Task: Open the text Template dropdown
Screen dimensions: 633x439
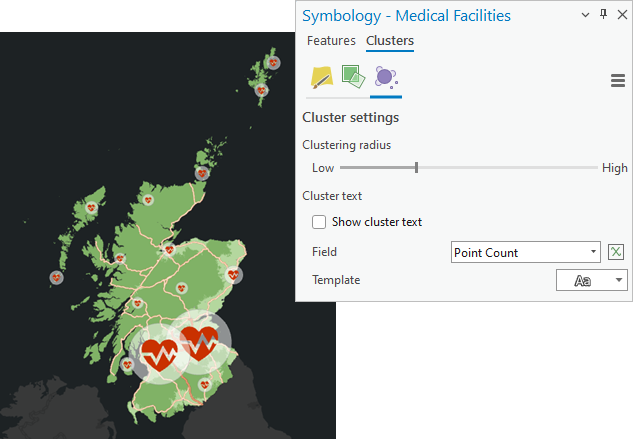Action: (620, 280)
